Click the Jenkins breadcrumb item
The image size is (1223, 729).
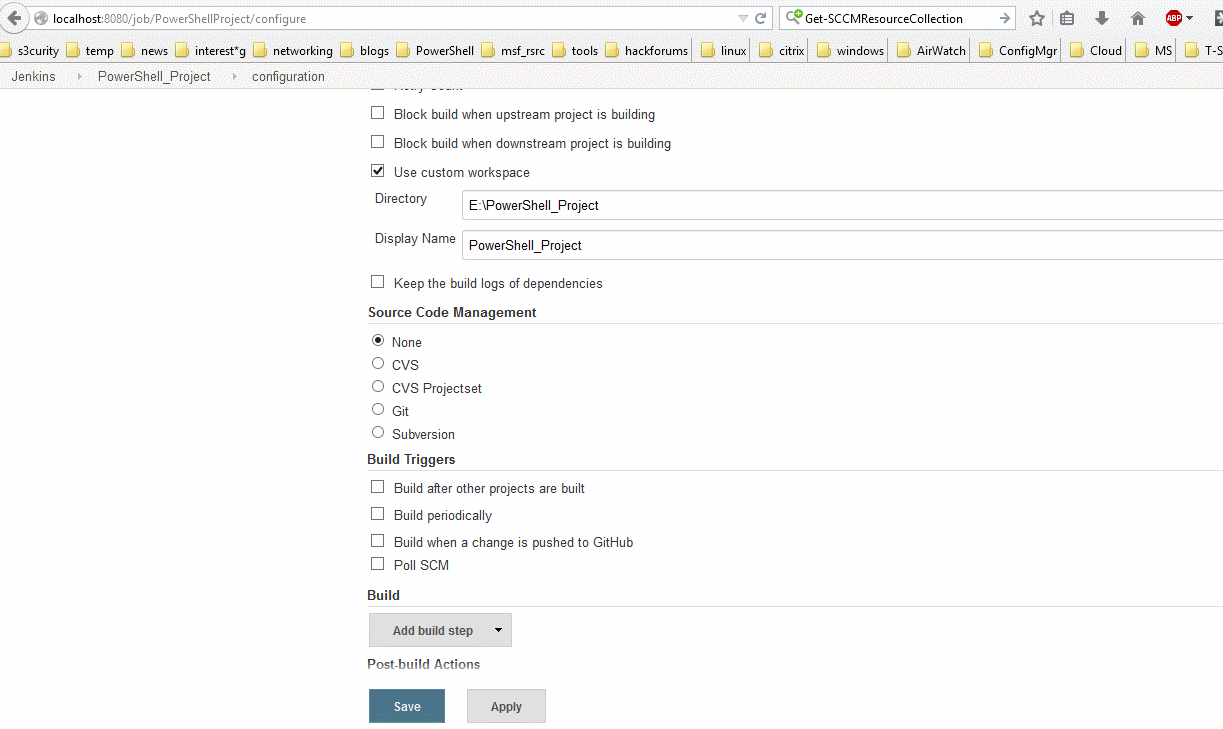pos(33,76)
